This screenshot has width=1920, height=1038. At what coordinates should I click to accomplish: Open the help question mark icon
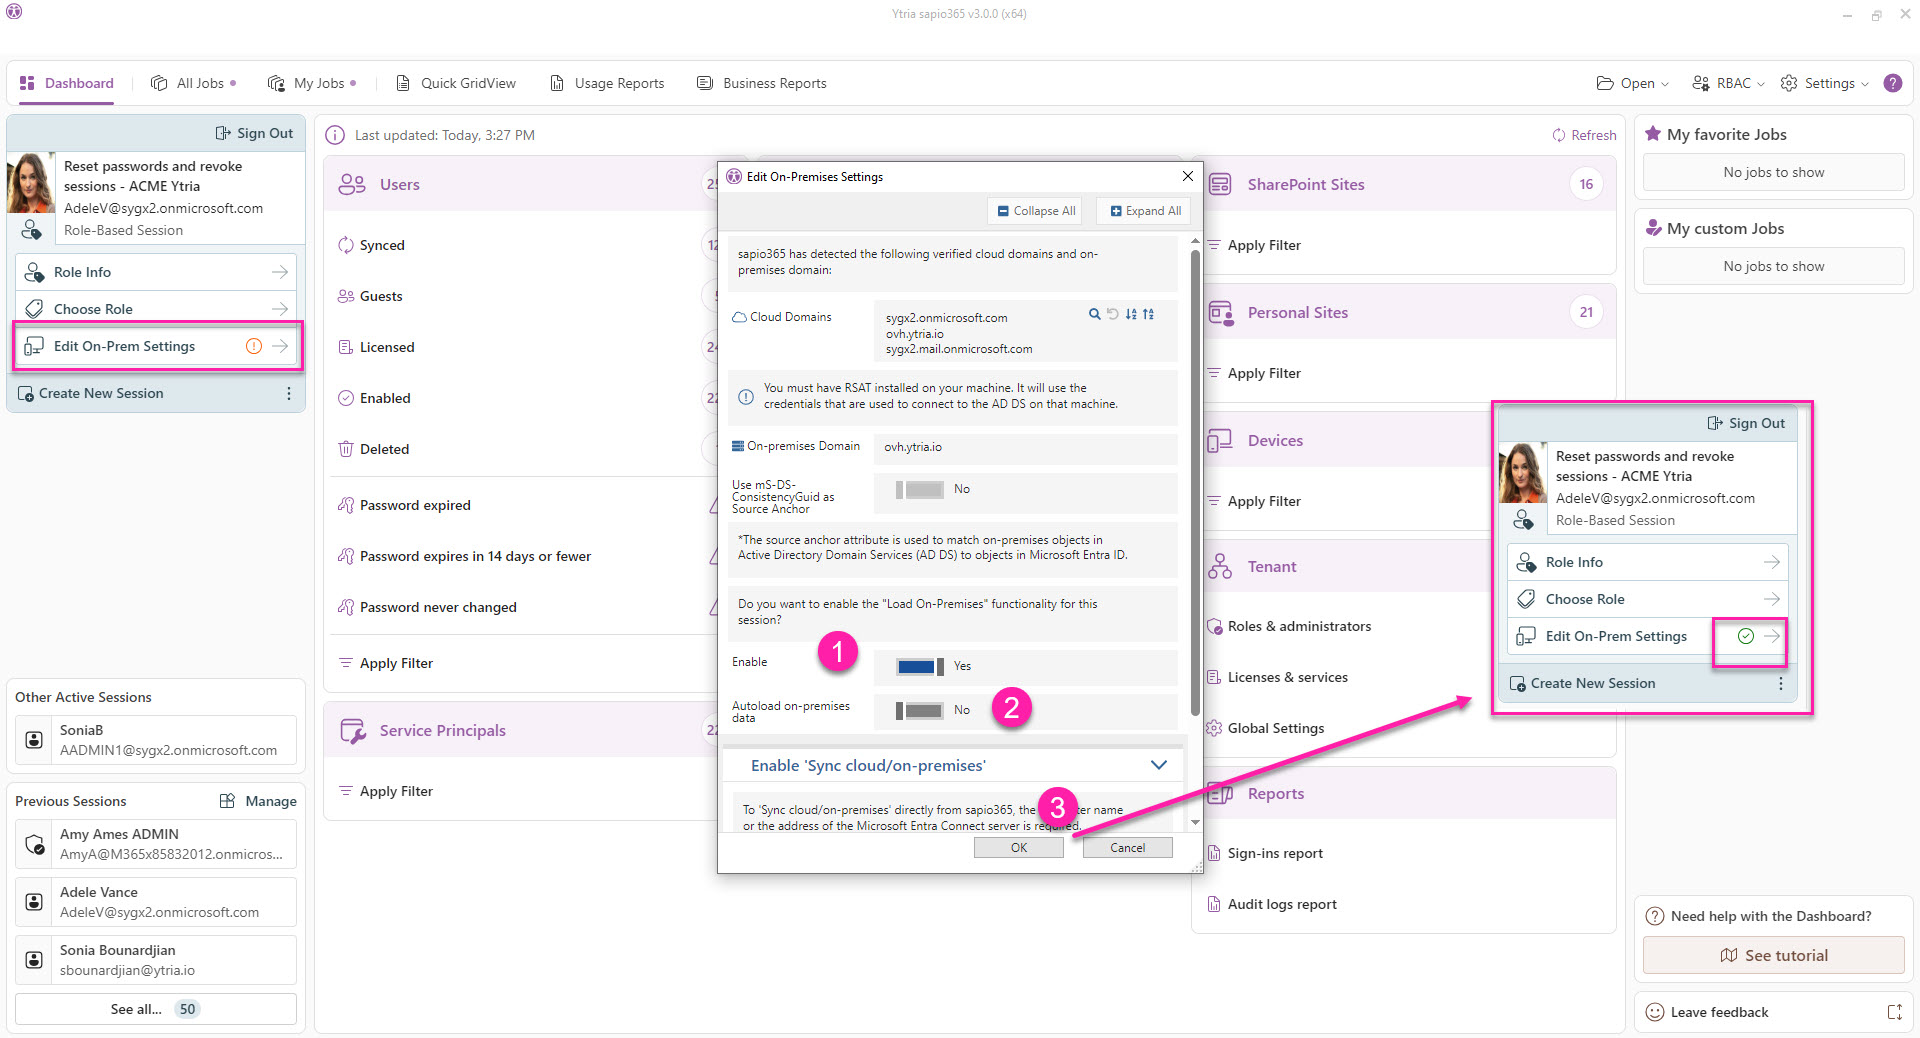[x=1892, y=83]
